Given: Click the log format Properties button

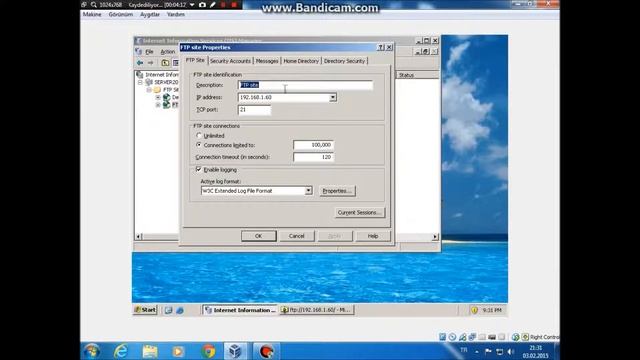Looking at the screenshot, I should click(337, 191).
